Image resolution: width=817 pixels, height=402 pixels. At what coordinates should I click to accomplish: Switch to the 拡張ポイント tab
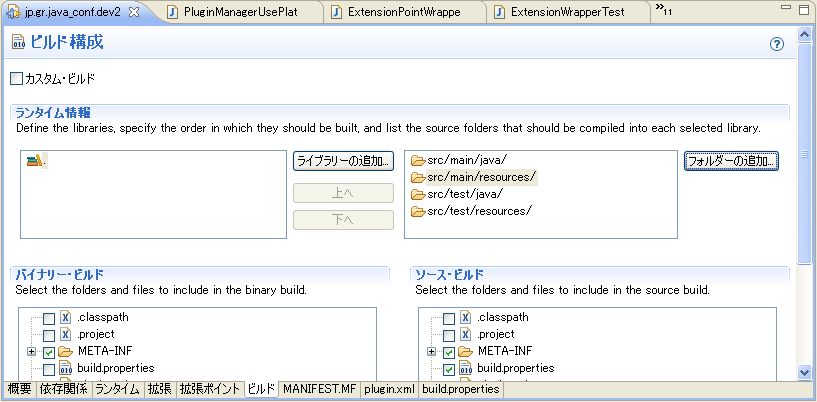pos(210,390)
